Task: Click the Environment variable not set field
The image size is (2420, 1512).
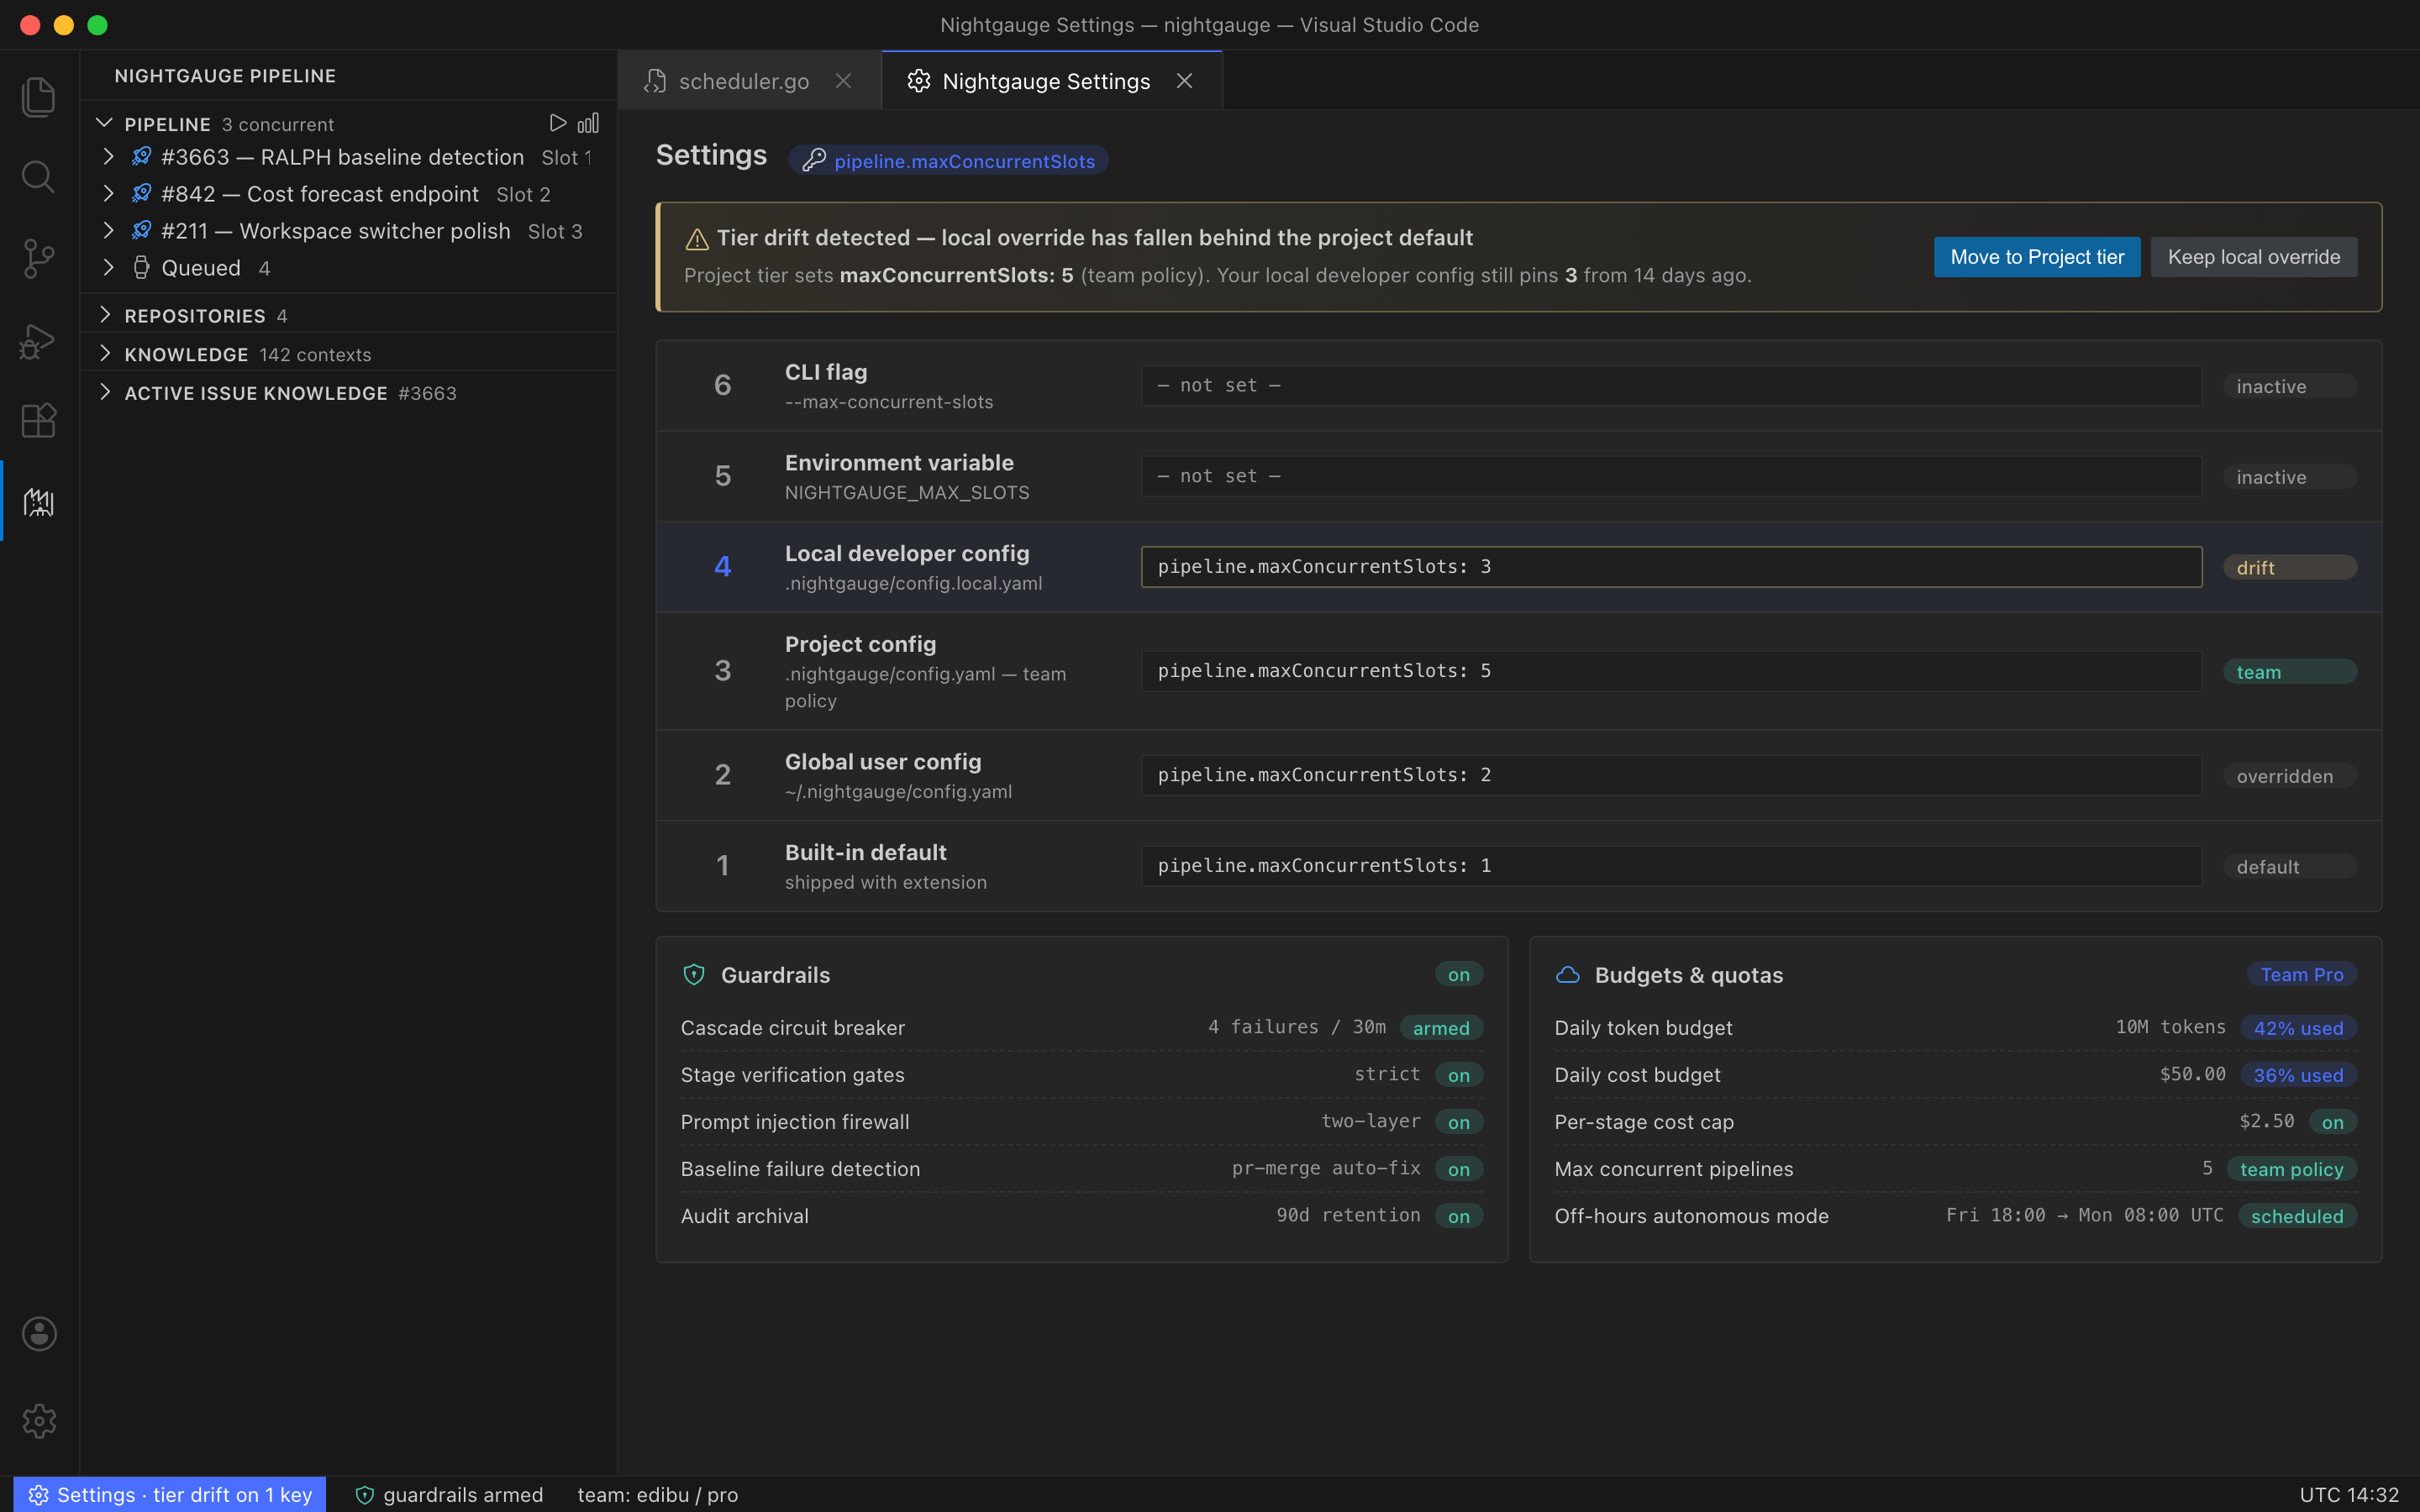Action: pos(1671,476)
